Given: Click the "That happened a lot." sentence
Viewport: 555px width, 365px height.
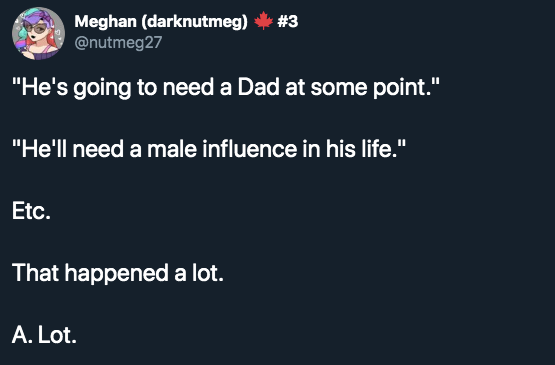Looking at the screenshot, I should pos(118,273).
